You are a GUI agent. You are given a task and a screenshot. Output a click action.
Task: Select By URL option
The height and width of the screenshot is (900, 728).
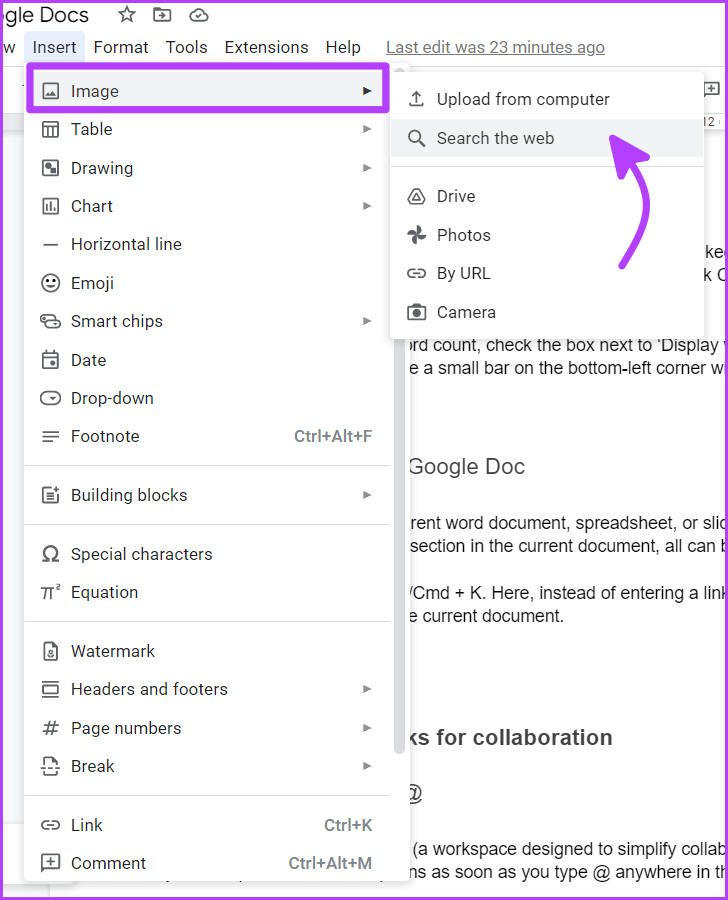[547, 273]
